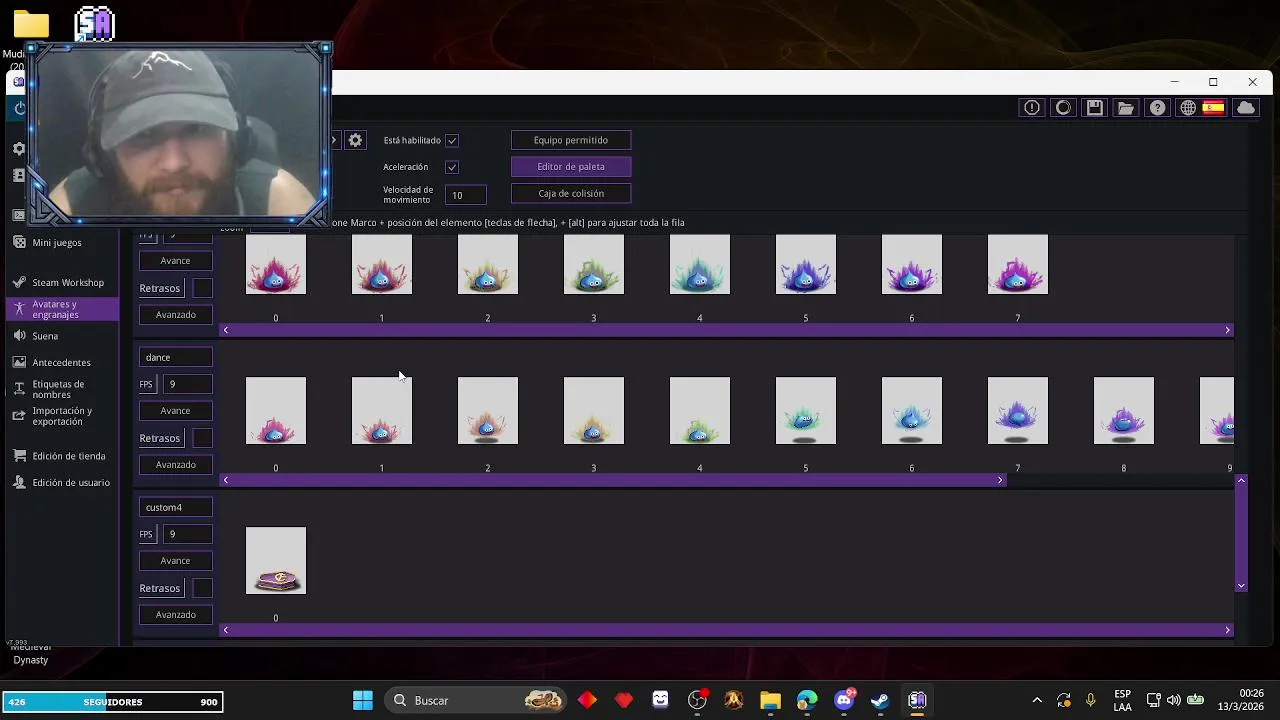Toggle the Retrasos checkbox in the first animation row

202,288
